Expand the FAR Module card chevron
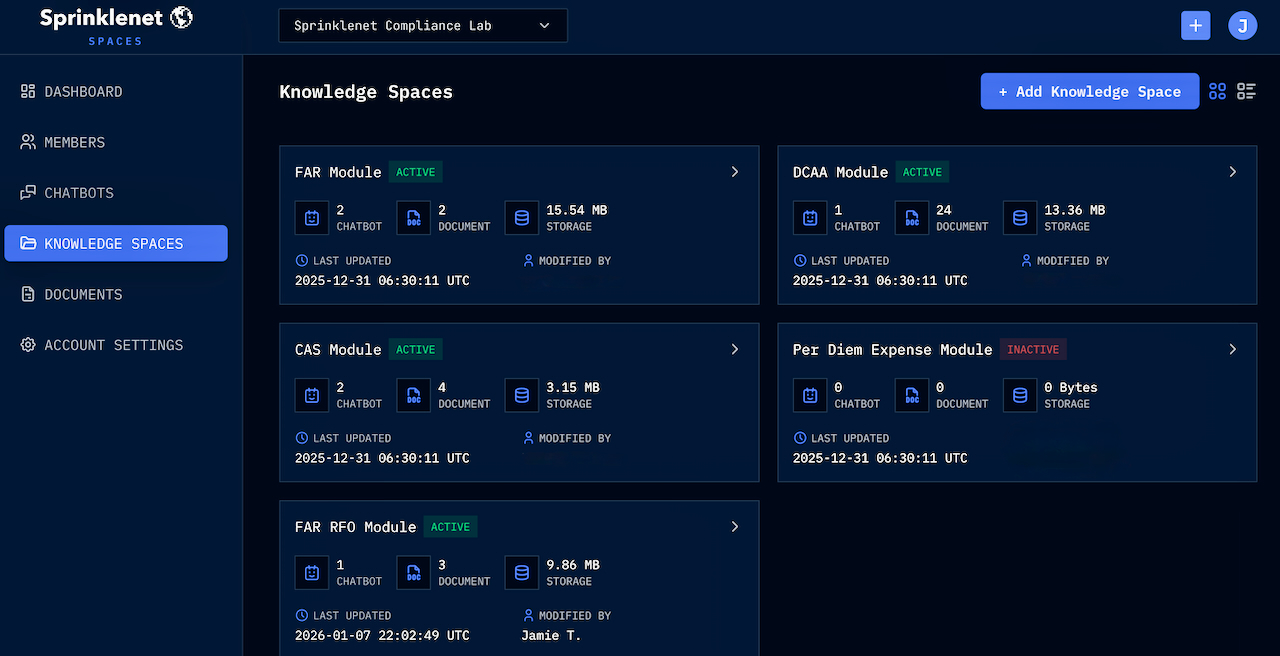The image size is (1280, 656). (735, 172)
